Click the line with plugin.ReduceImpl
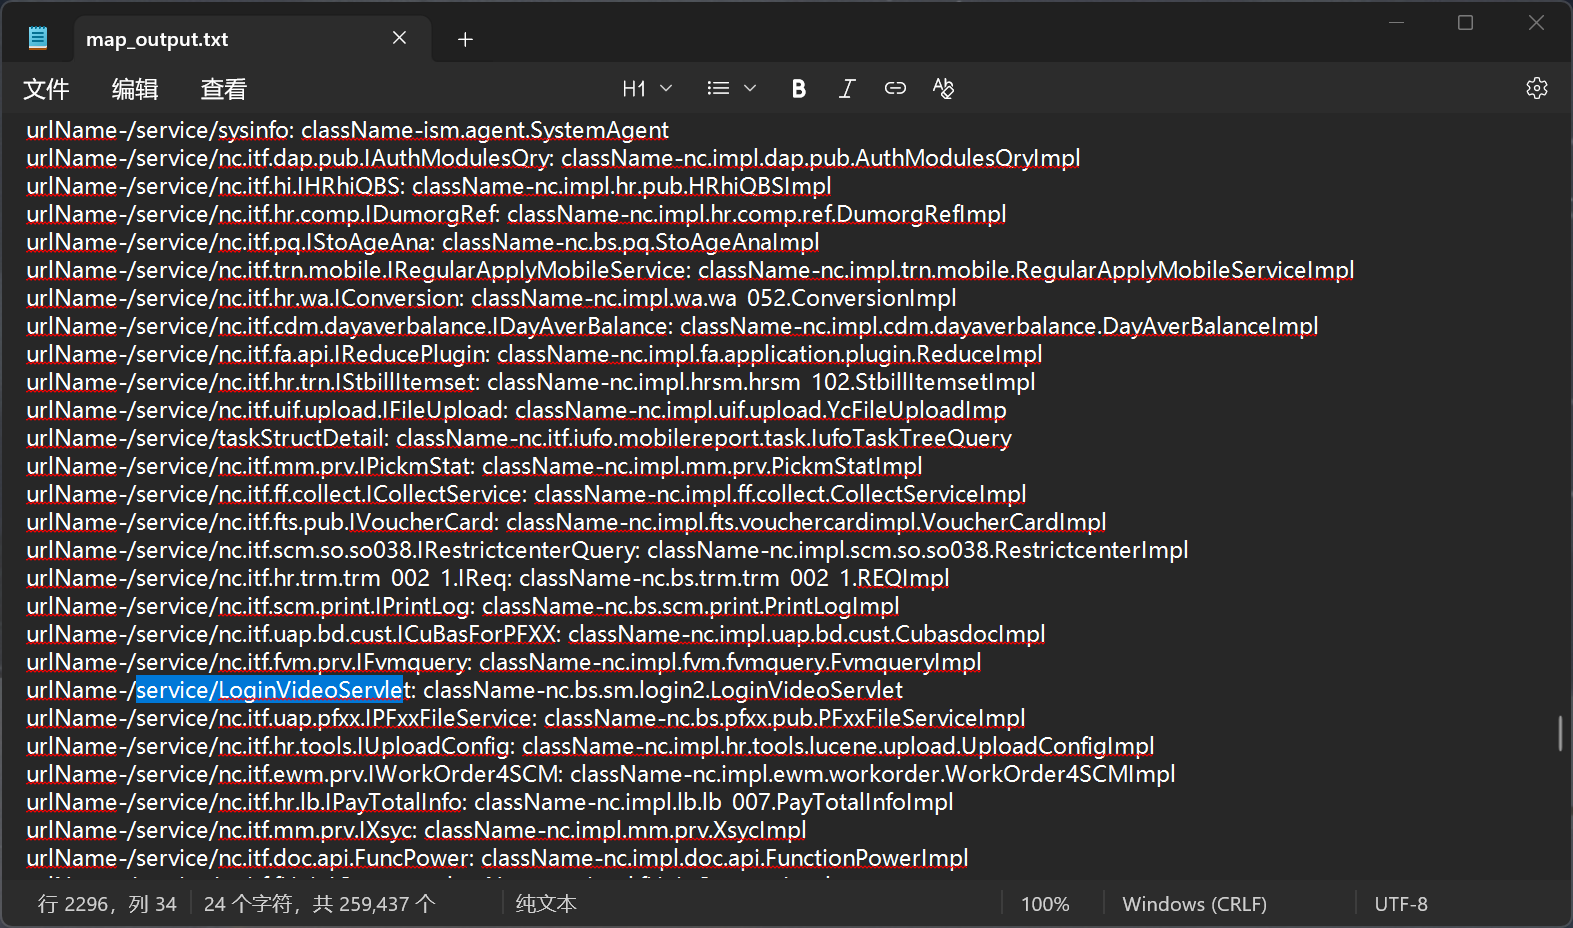Image resolution: width=1573 pixels, height=928 pixels. (534, 354)
